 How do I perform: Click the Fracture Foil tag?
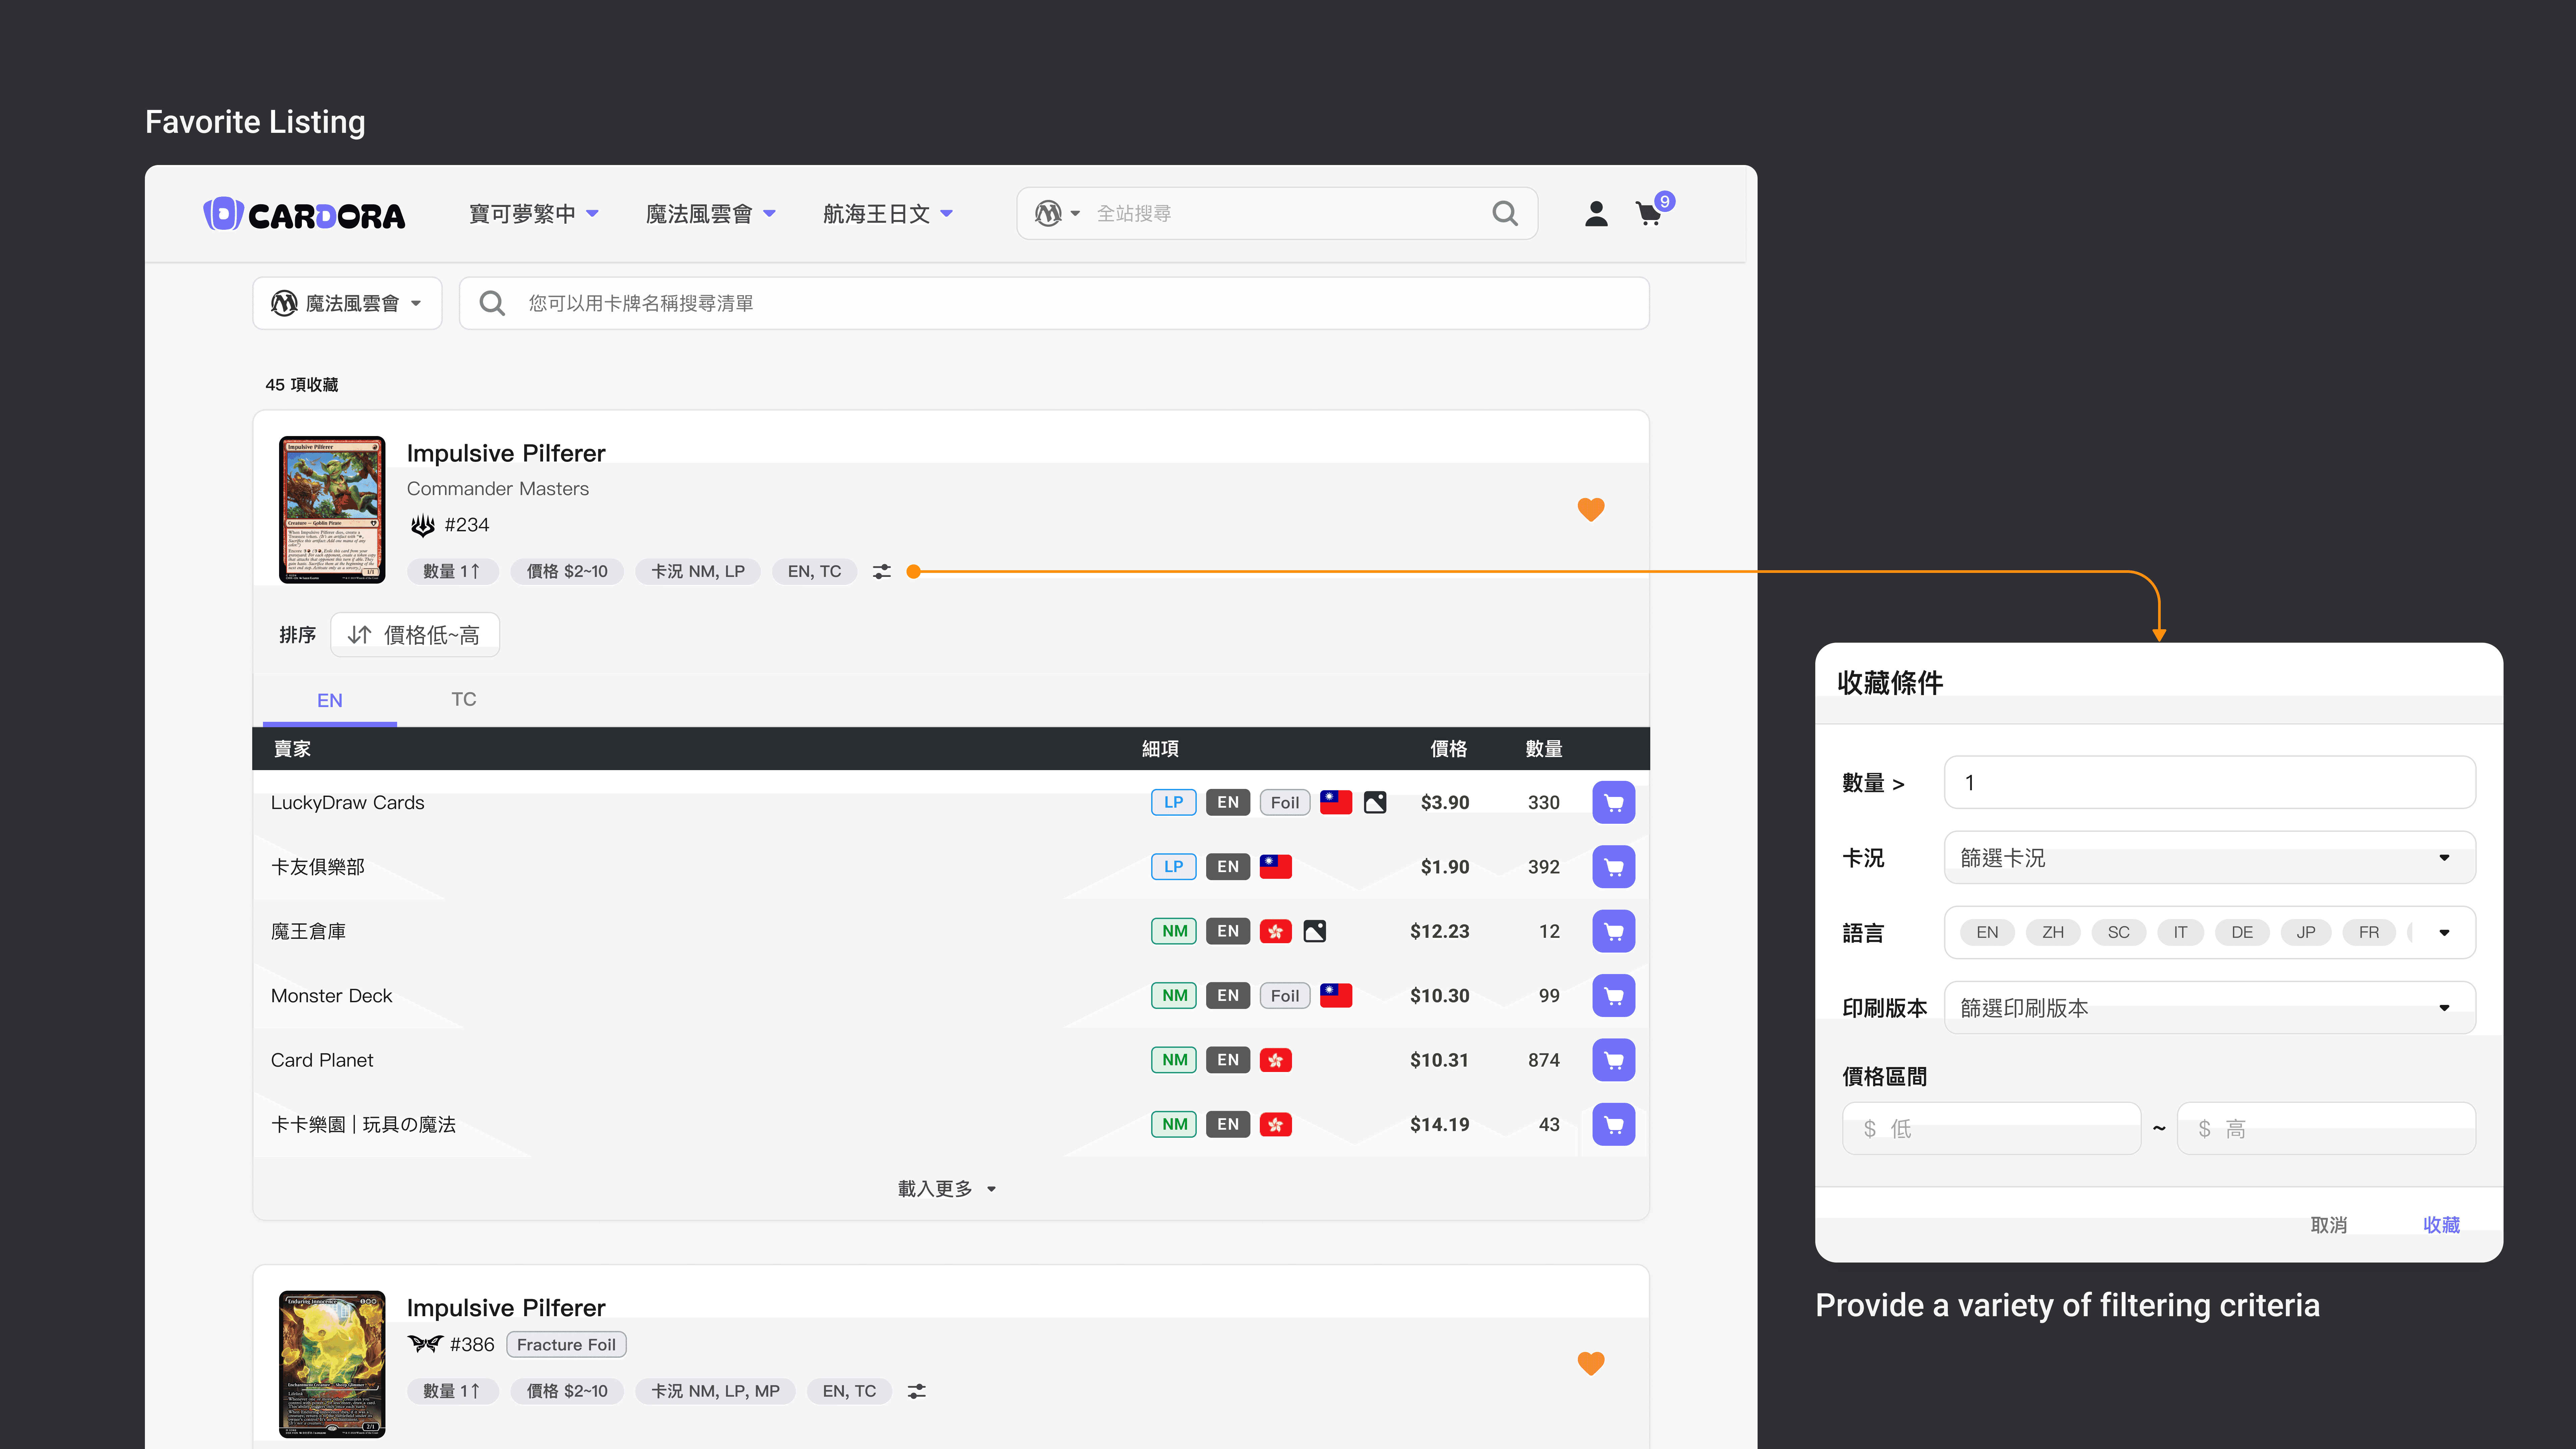(x=566, y=1345)
